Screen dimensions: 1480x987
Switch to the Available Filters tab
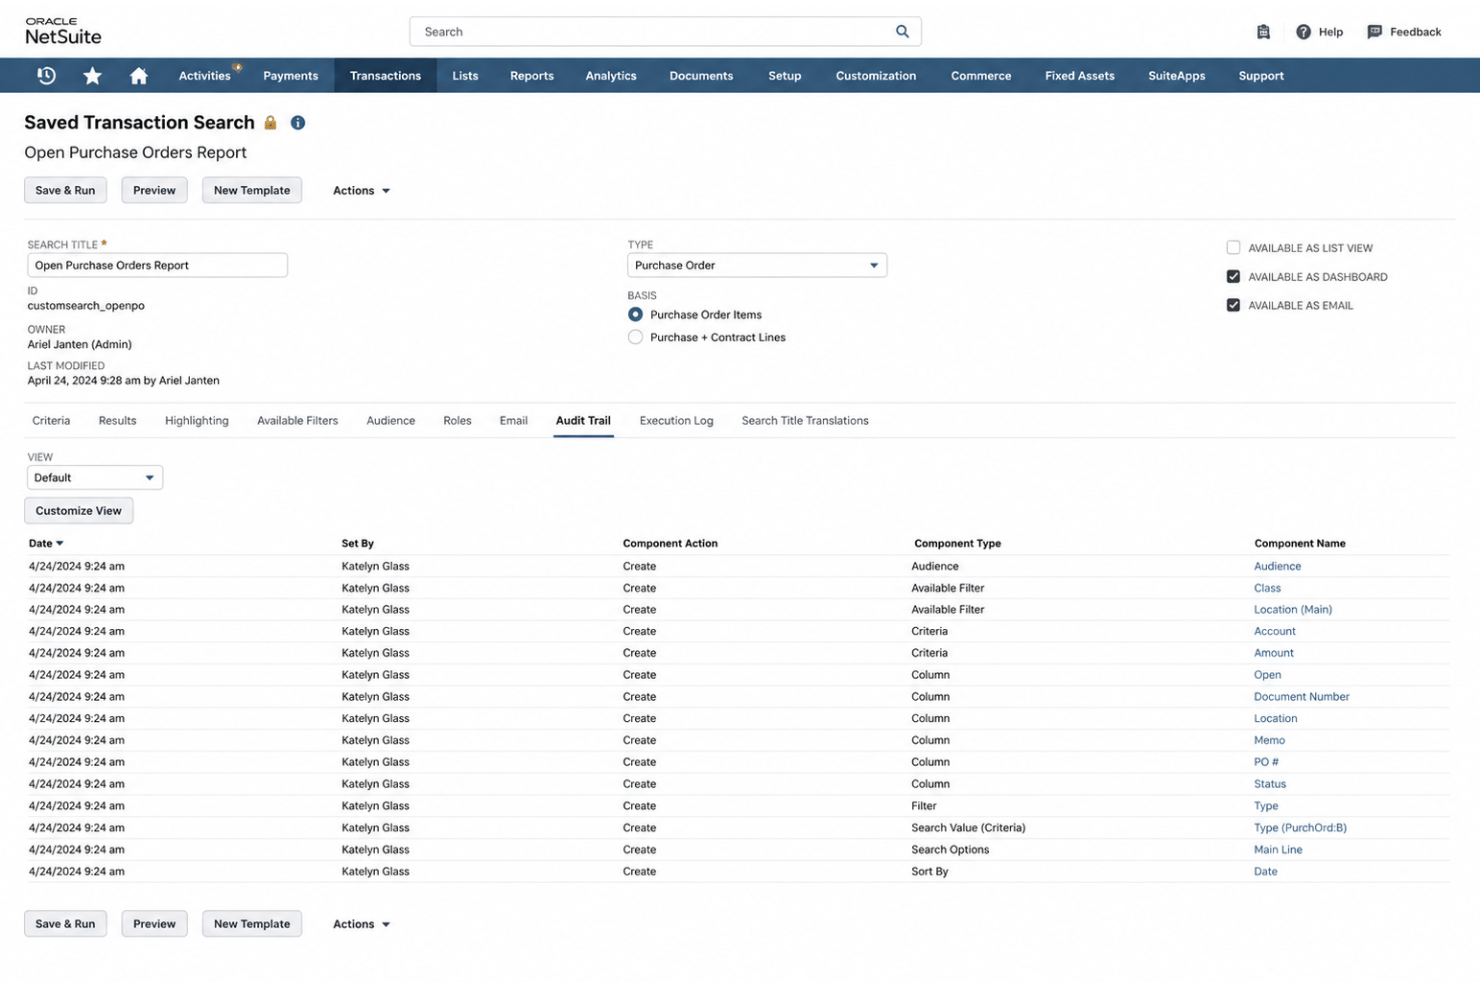[x=297, y=420]
